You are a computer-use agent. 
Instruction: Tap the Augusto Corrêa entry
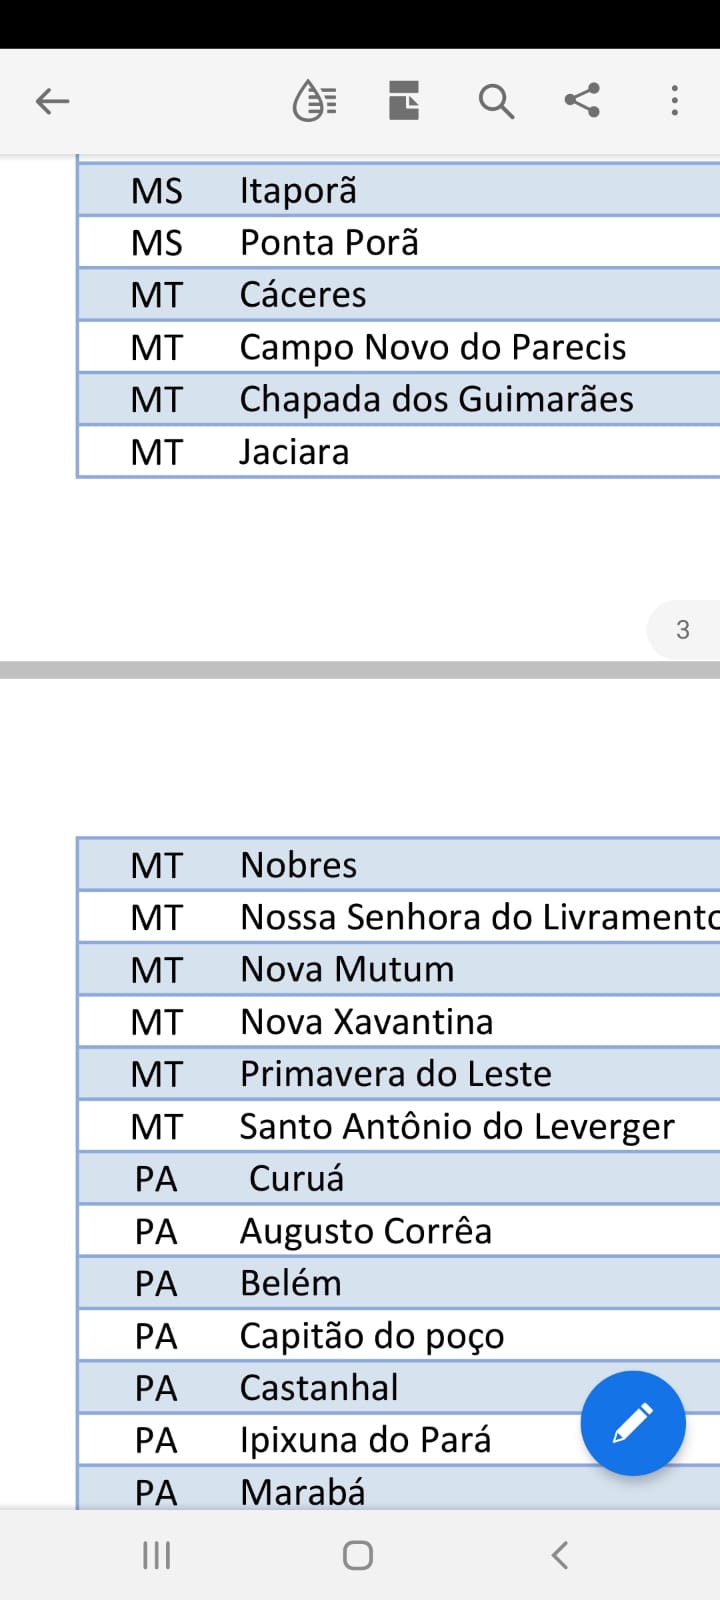[366, 1231]
